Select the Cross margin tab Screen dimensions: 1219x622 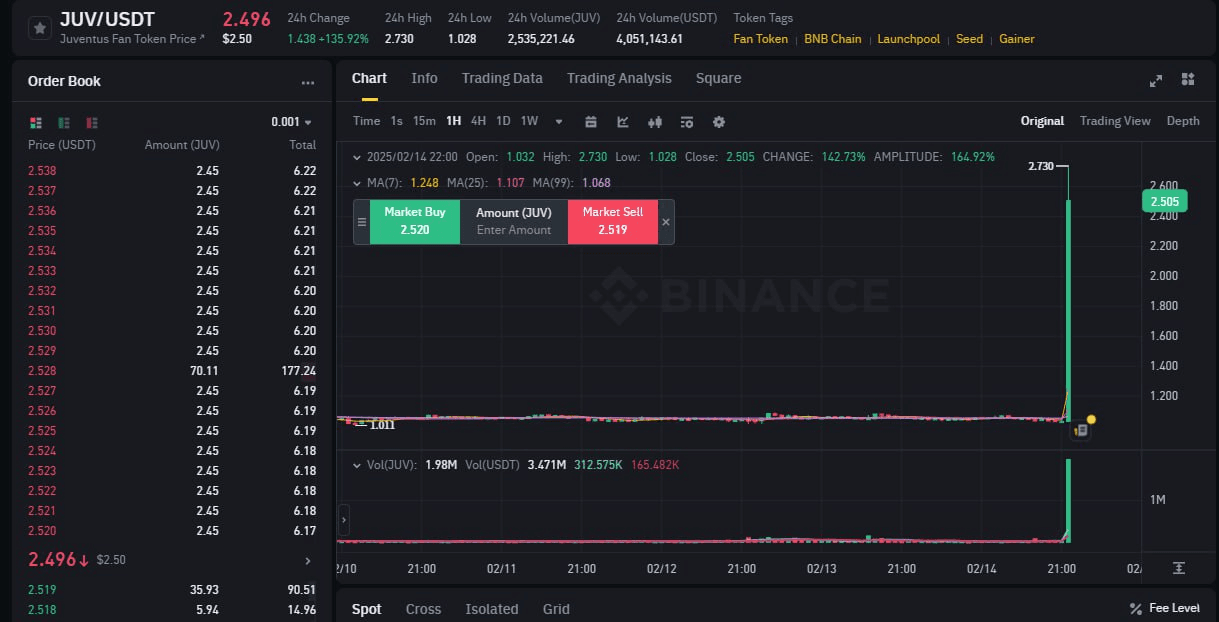click(x=424, y=609)
